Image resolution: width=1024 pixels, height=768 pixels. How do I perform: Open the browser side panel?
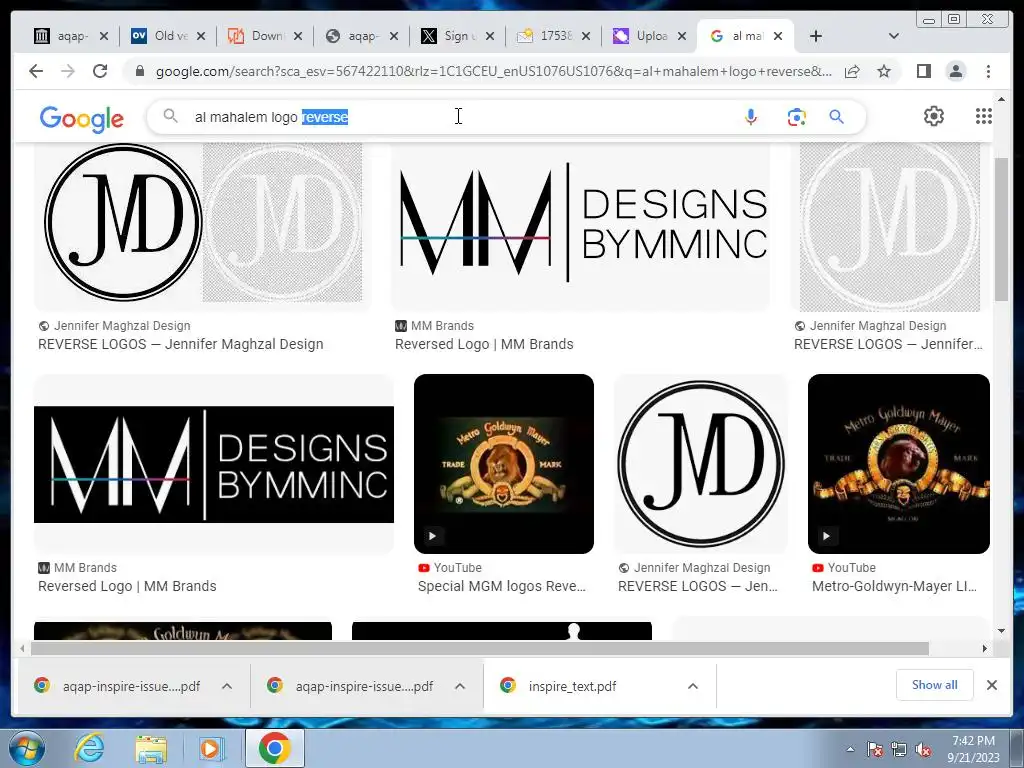point(923,71)
